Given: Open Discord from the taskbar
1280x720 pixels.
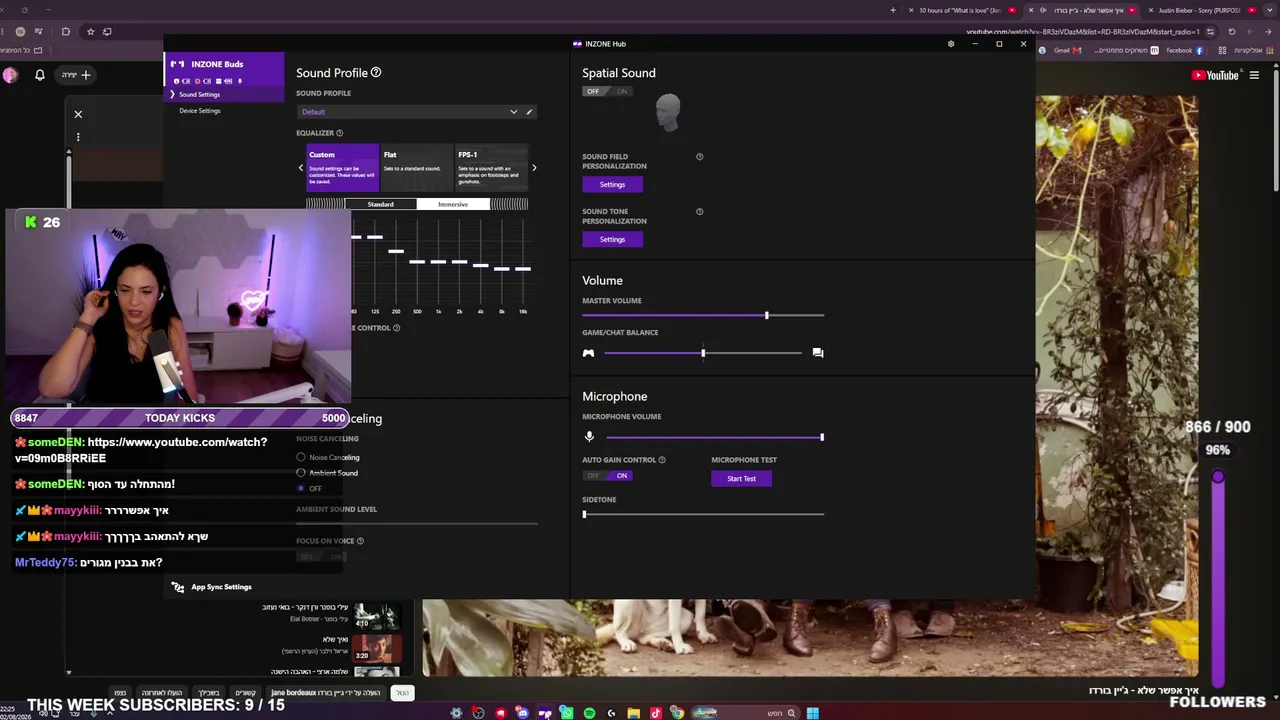Looking at the screenshot, I should pos(522,713).
